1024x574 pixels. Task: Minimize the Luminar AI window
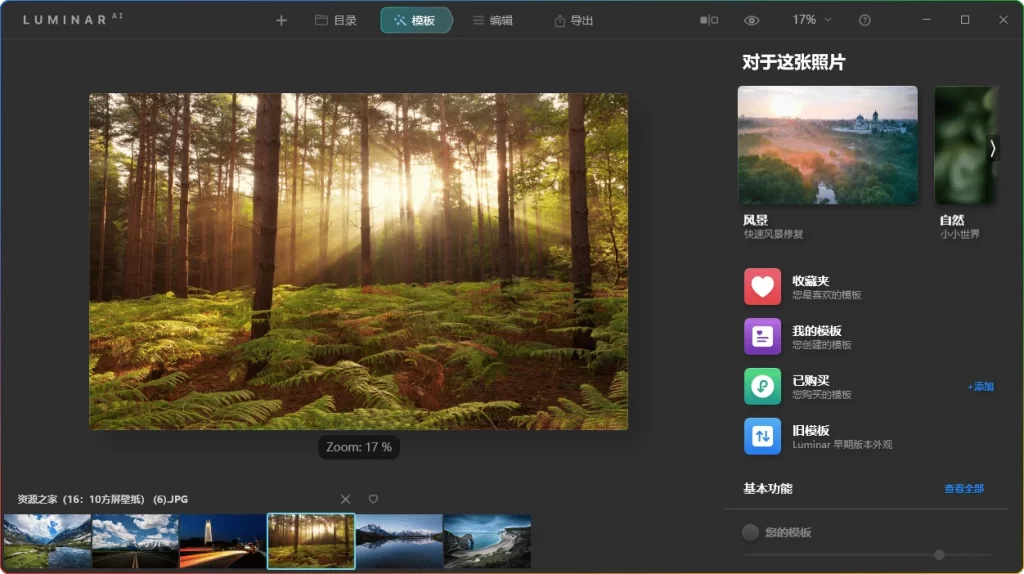(926, 20)
